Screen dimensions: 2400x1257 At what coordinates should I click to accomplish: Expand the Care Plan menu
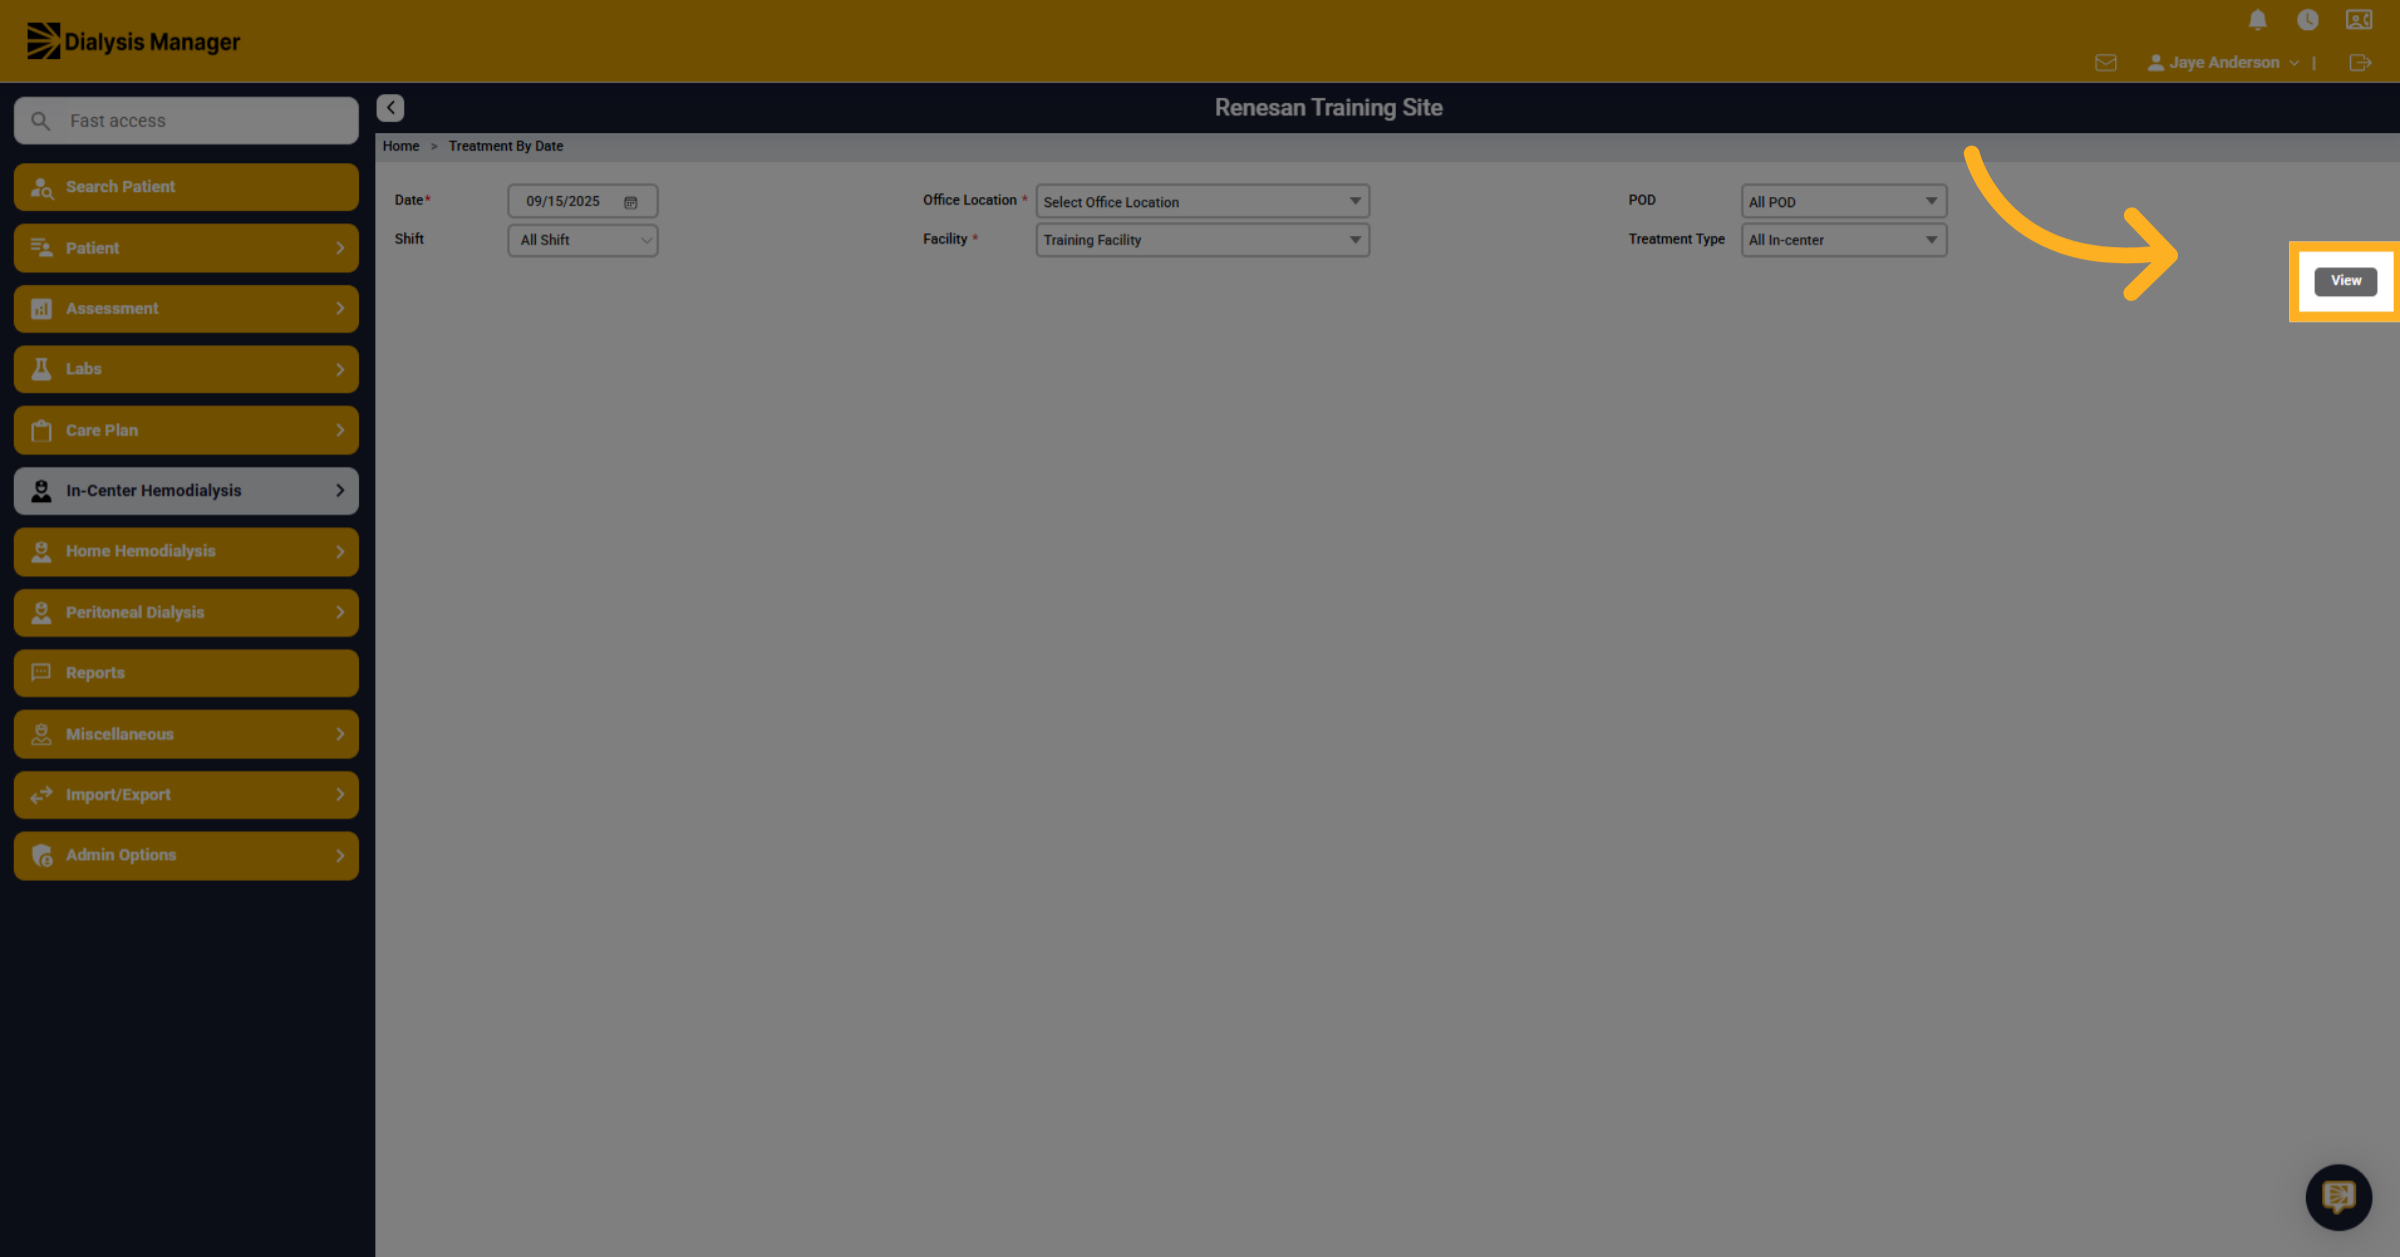186,430
